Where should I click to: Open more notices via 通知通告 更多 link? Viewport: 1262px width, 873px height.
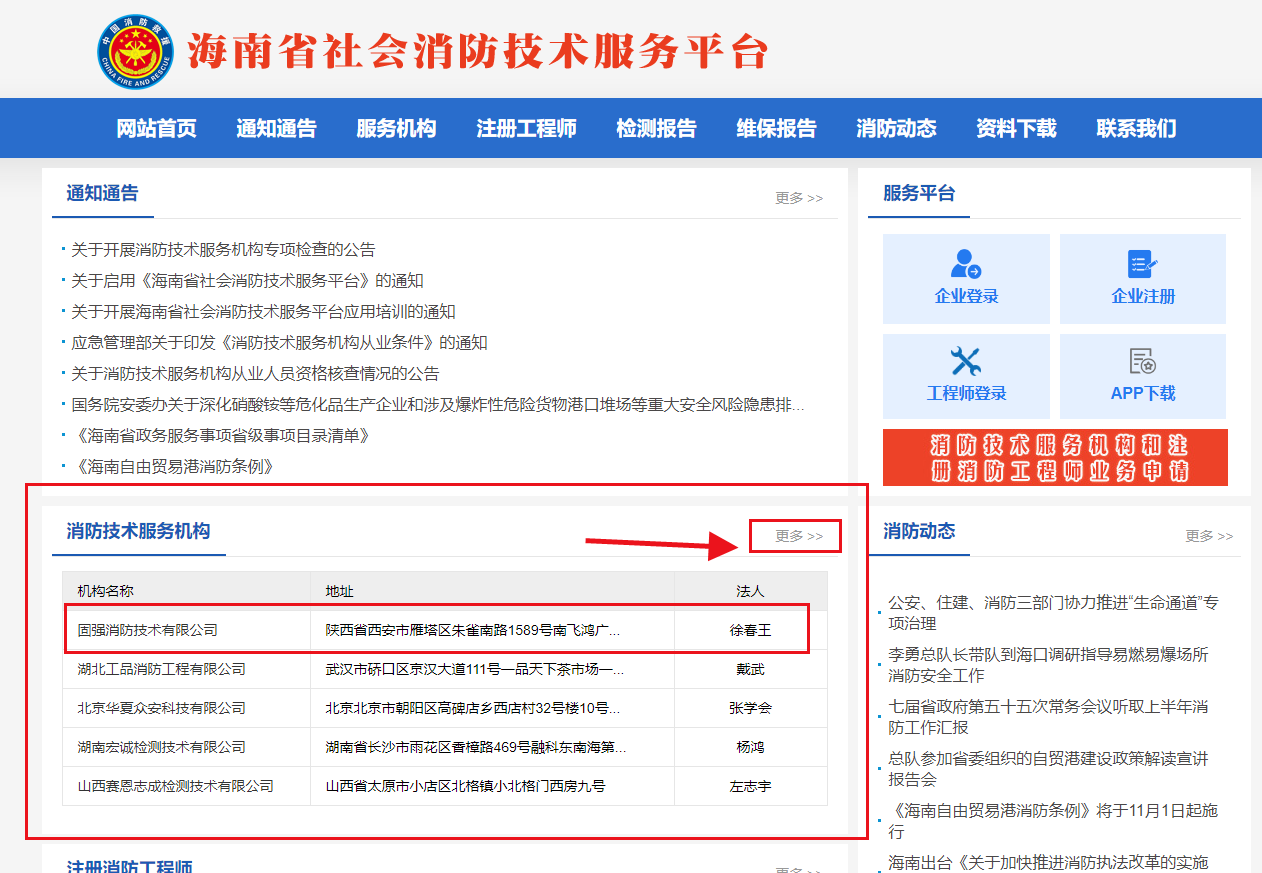tap(798, 198)
